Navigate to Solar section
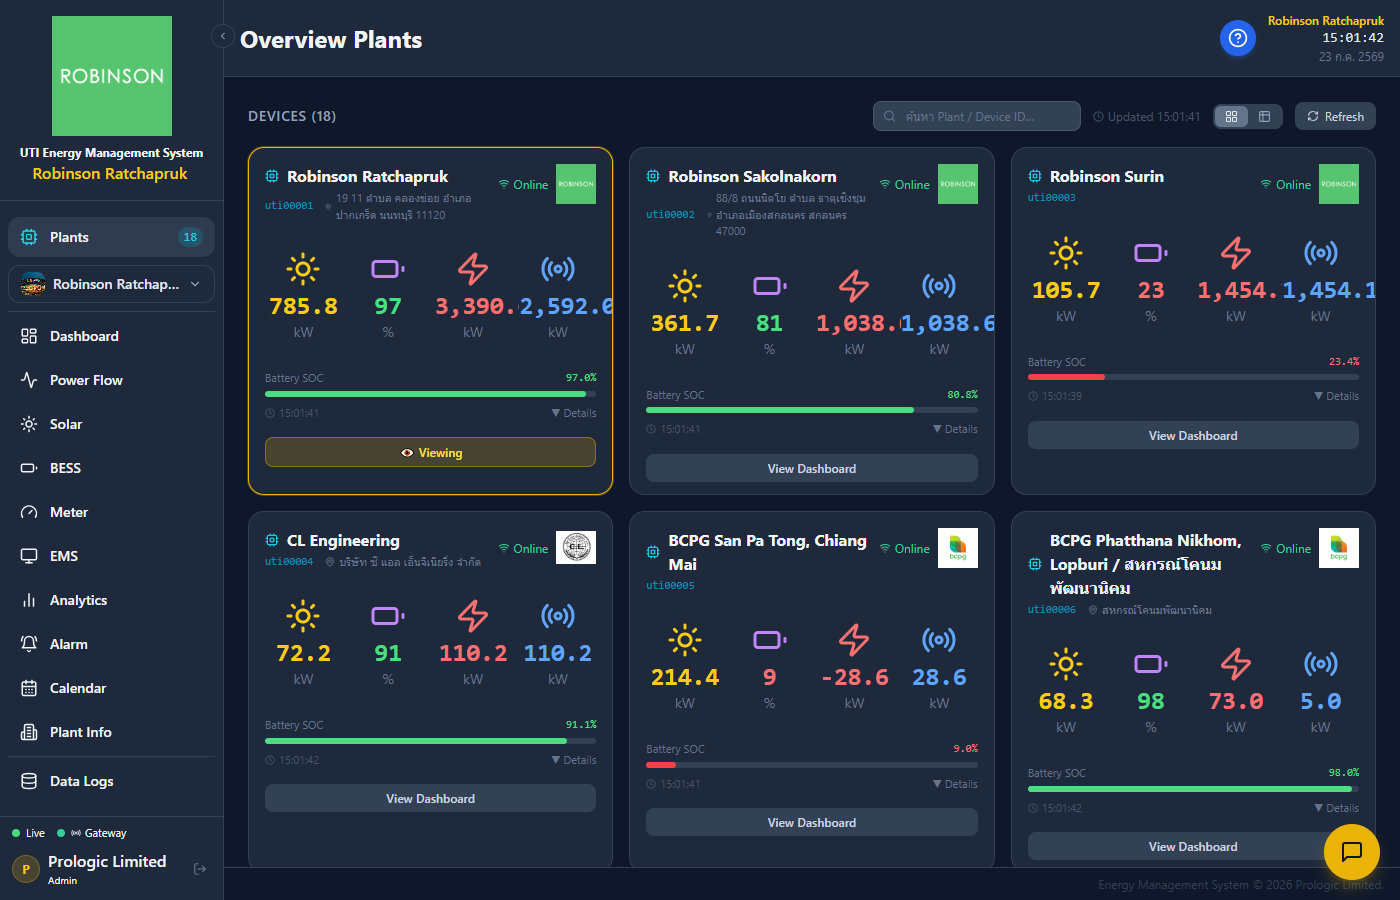Screen dimensions: 1400x900 click(112, 424)
